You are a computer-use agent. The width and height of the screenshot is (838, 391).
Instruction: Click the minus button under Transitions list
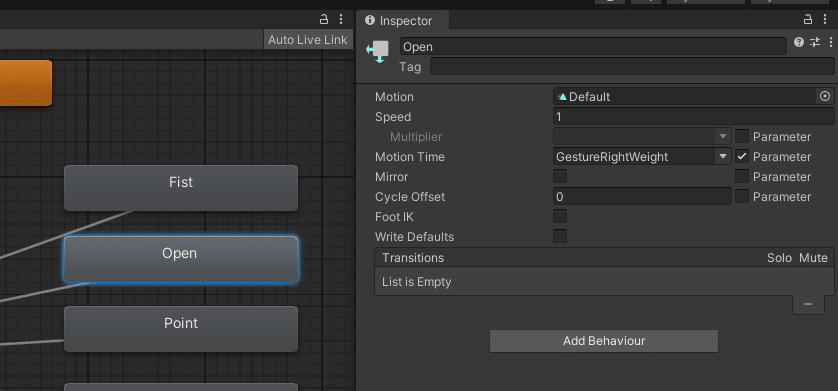click(x=808, y=304)
